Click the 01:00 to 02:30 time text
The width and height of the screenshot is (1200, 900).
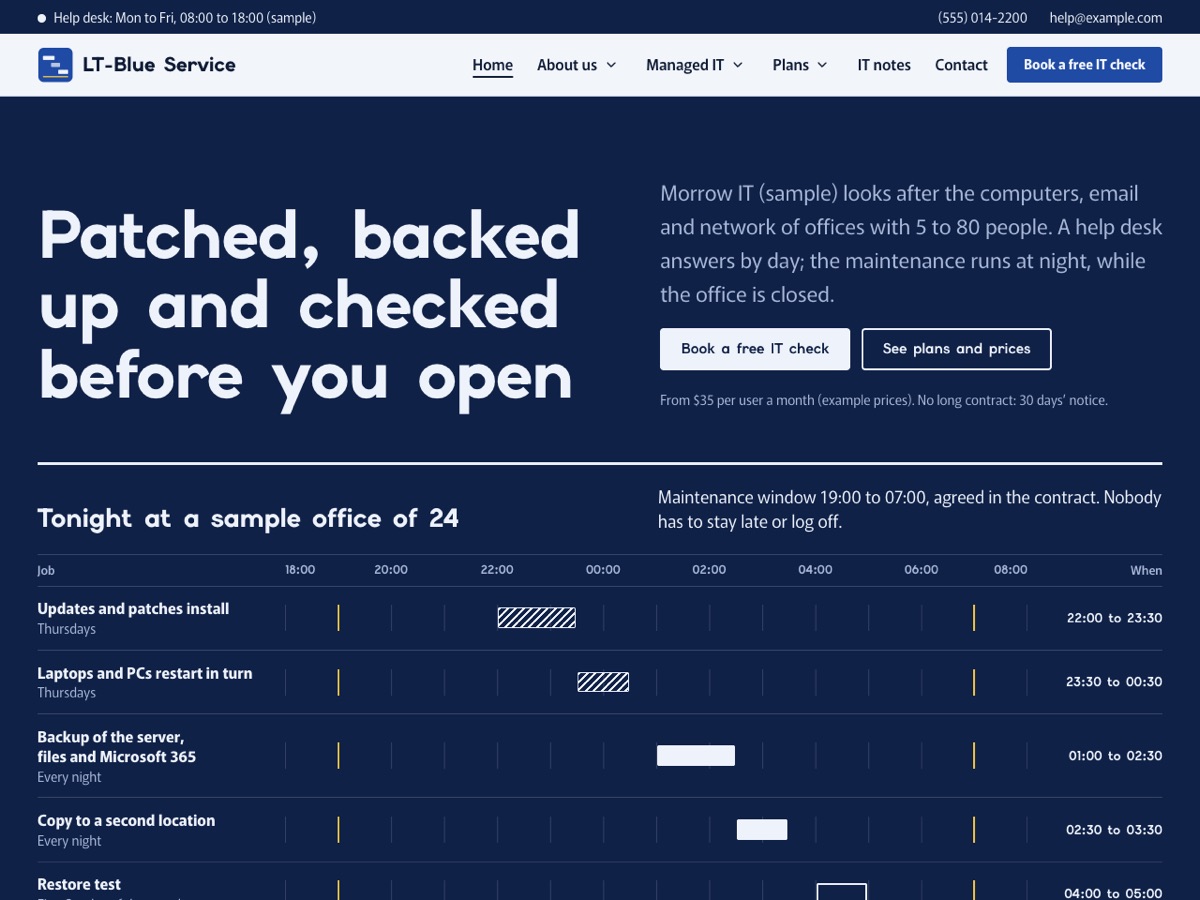click(x=1115, y=756)
